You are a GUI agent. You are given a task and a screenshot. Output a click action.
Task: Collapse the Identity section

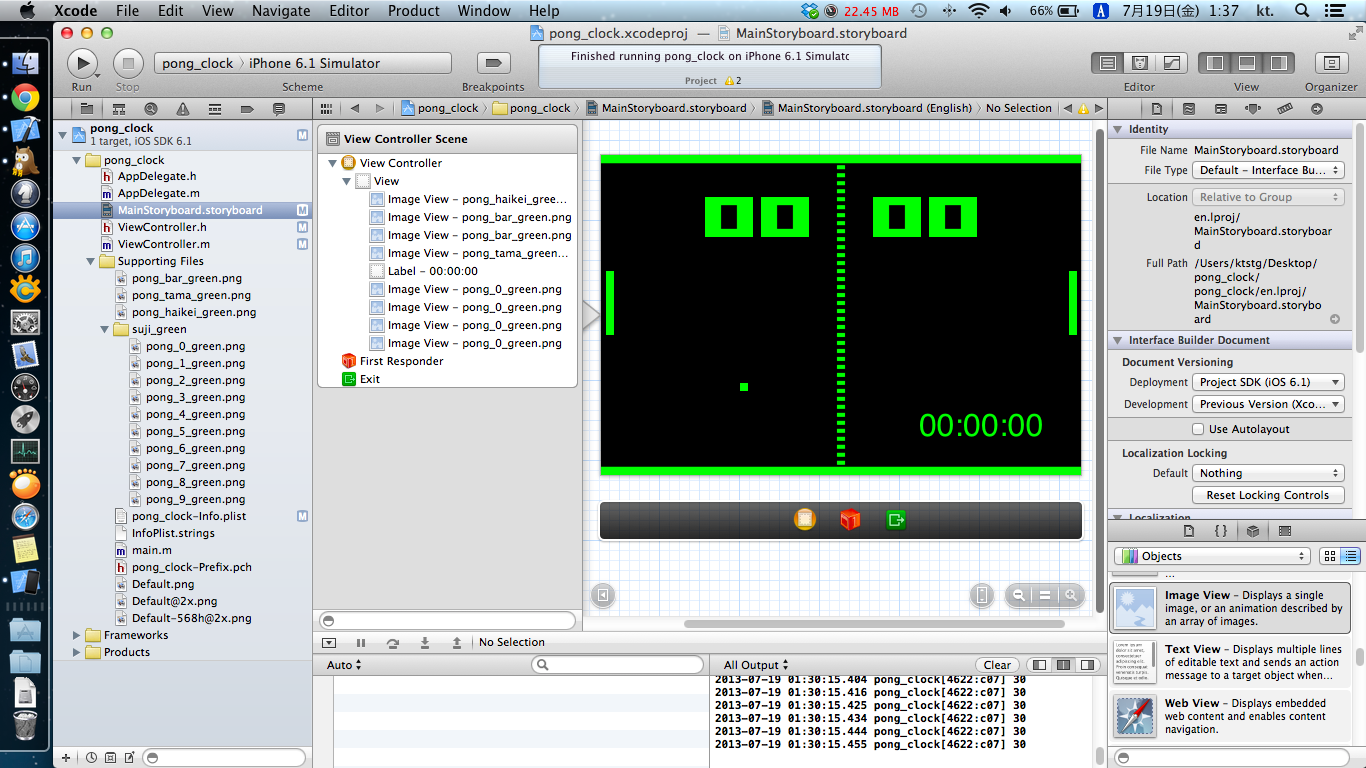[1117, 130]
